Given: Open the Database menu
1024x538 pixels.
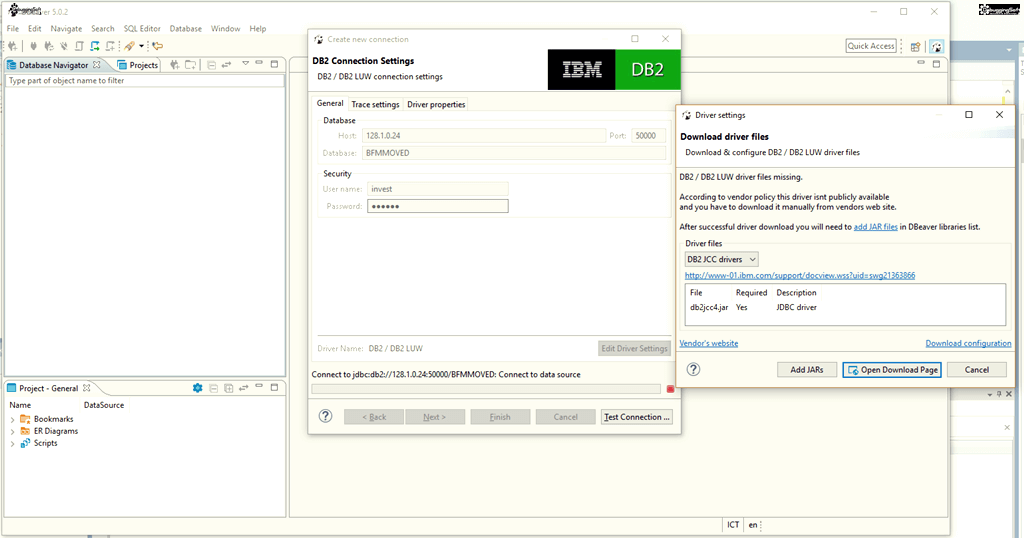Looking at the screenshot, I should 185,29.
